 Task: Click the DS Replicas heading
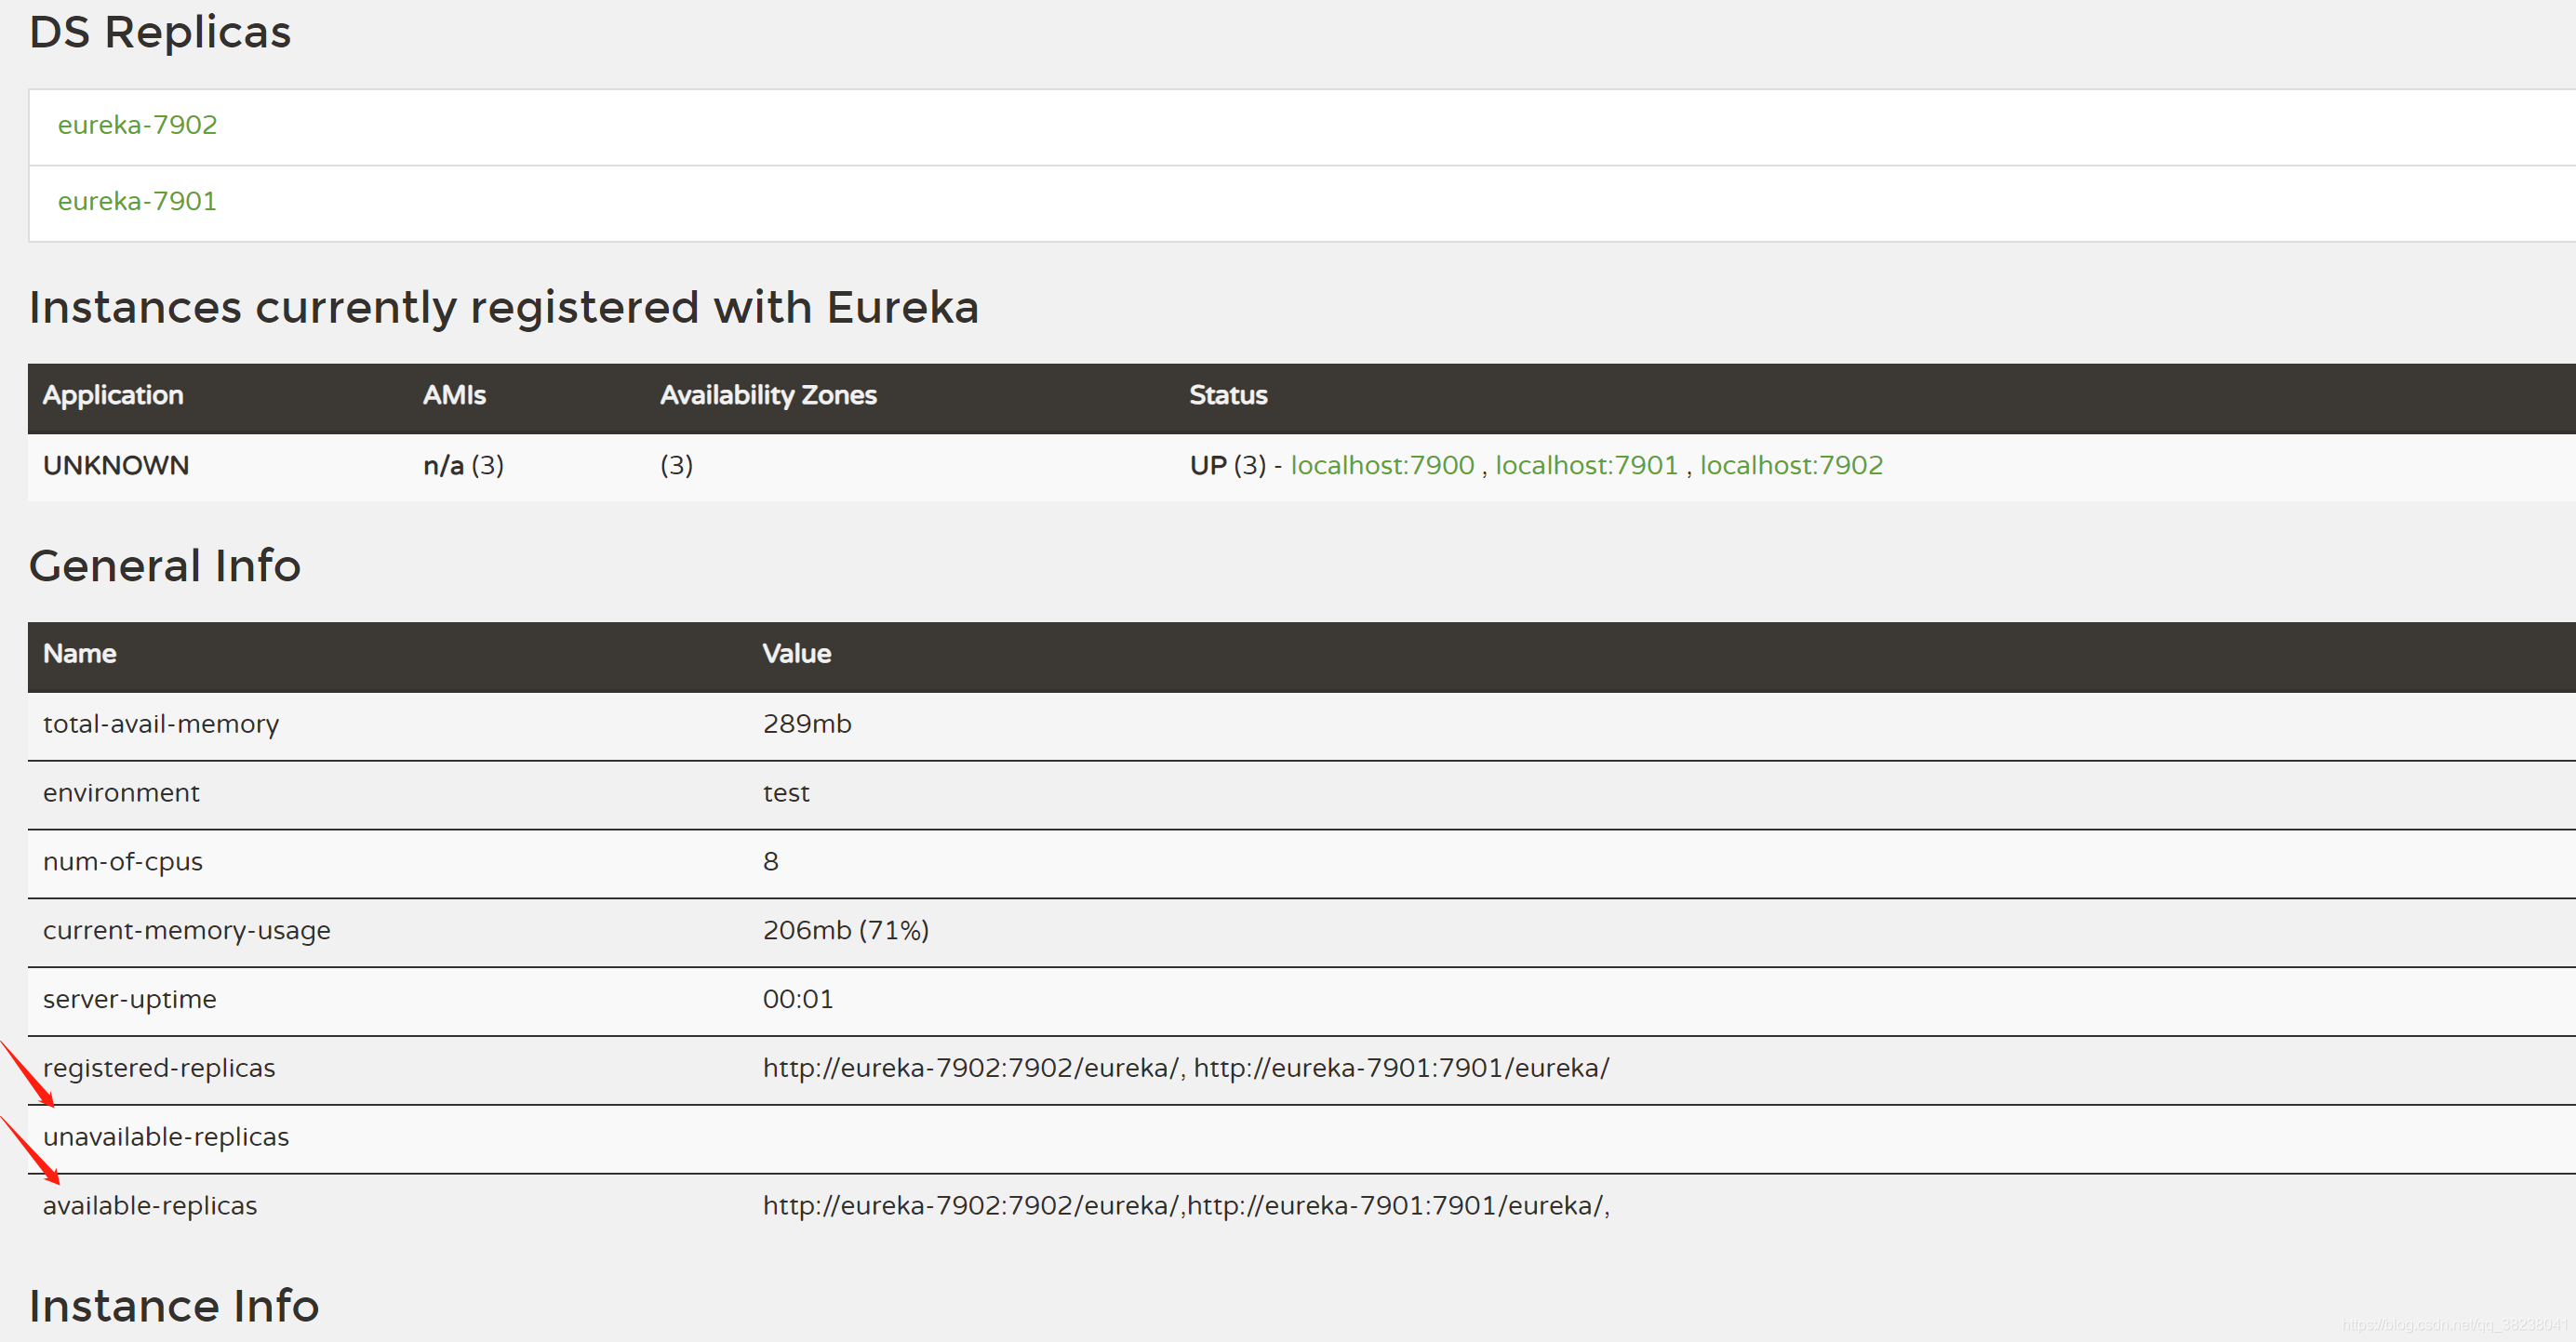(x=160, y=32)
